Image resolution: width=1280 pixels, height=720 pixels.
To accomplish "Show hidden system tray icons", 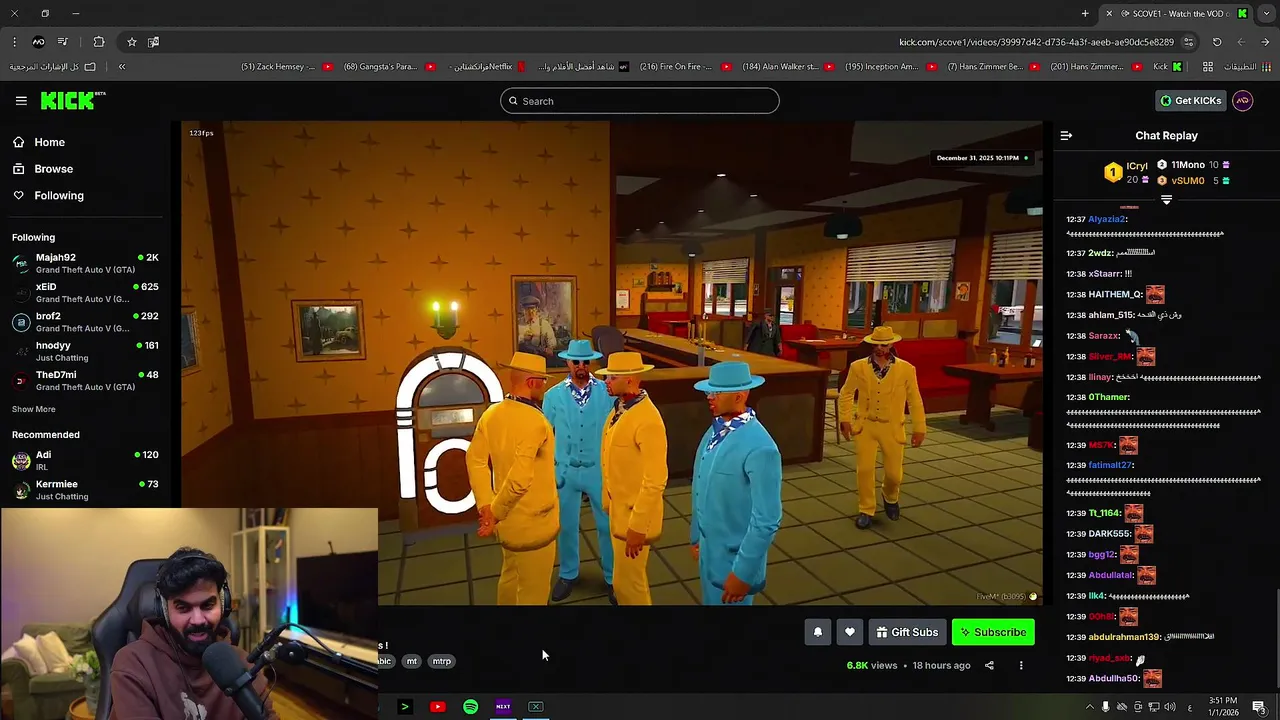I will [x=1090, y=707].
